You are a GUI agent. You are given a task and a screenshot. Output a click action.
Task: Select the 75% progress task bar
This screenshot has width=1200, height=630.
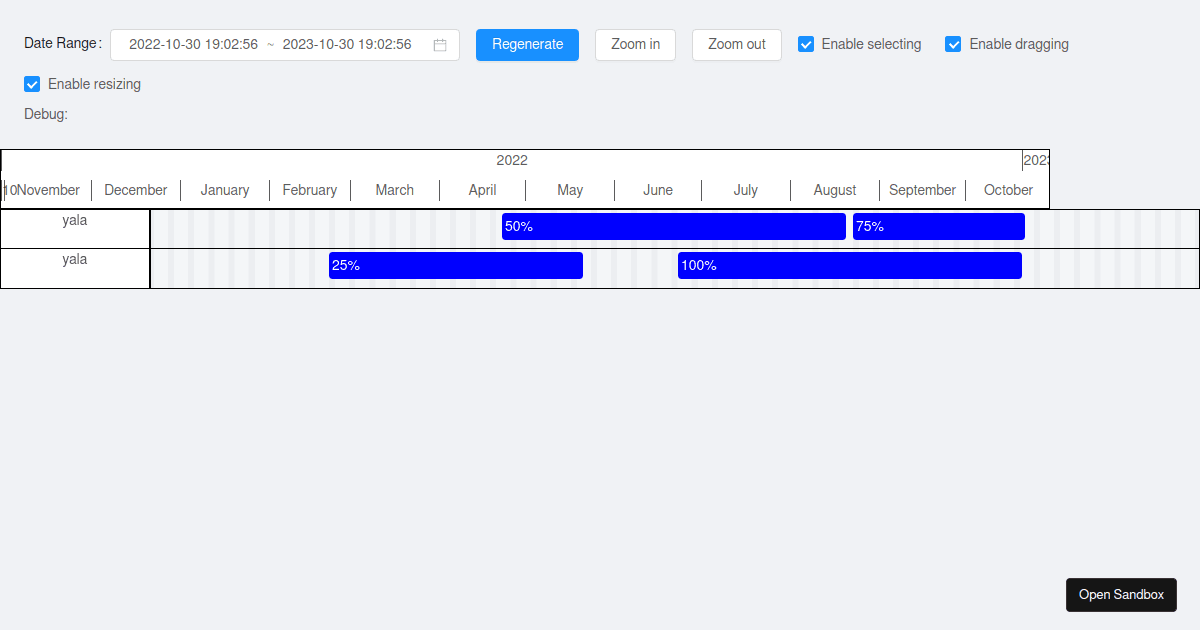click(x=938, y=226)
